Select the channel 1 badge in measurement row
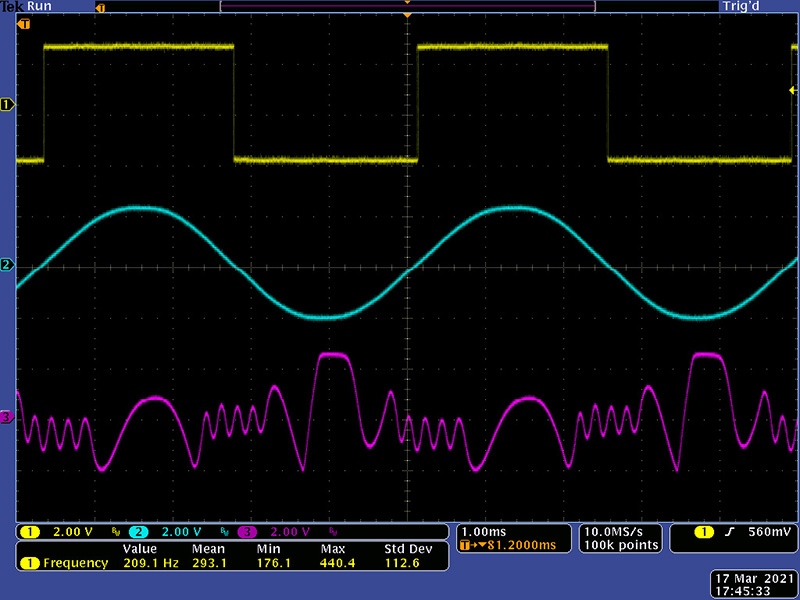This screenshot has width=800, height=600. pyautogui.click(x=30, y=563)
